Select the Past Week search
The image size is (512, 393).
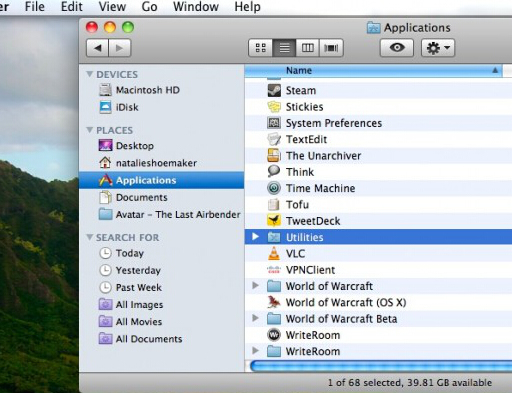click(162, 287)
